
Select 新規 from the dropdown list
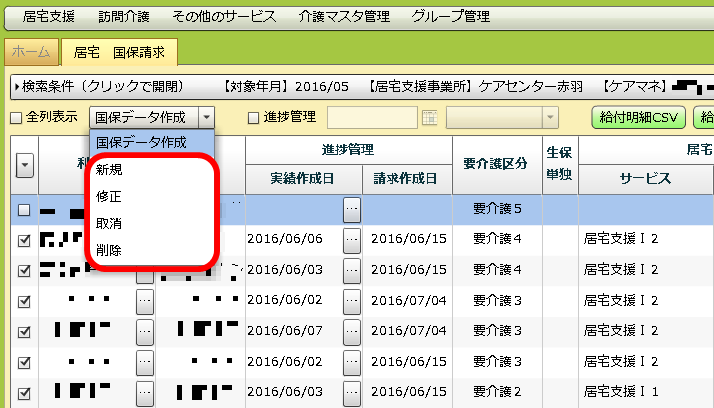110,171
